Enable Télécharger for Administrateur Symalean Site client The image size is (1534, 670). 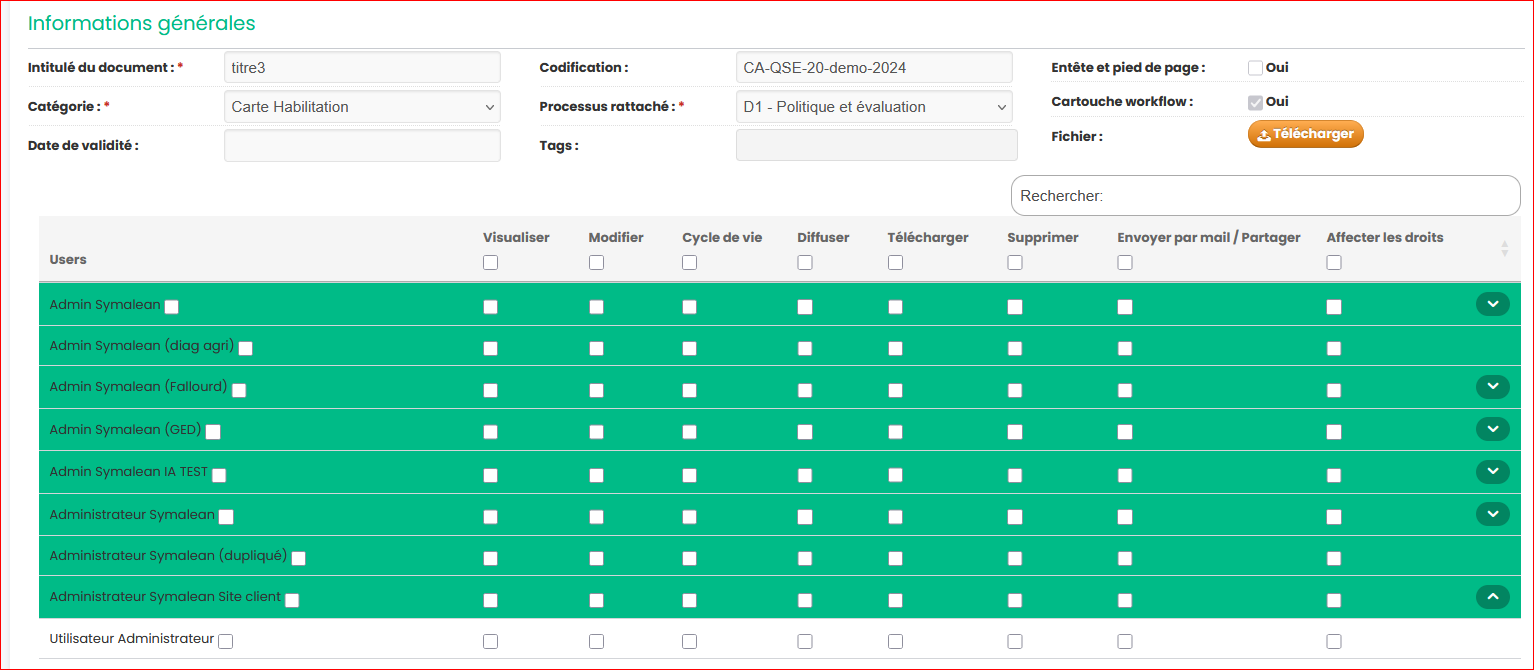point(895,600)
